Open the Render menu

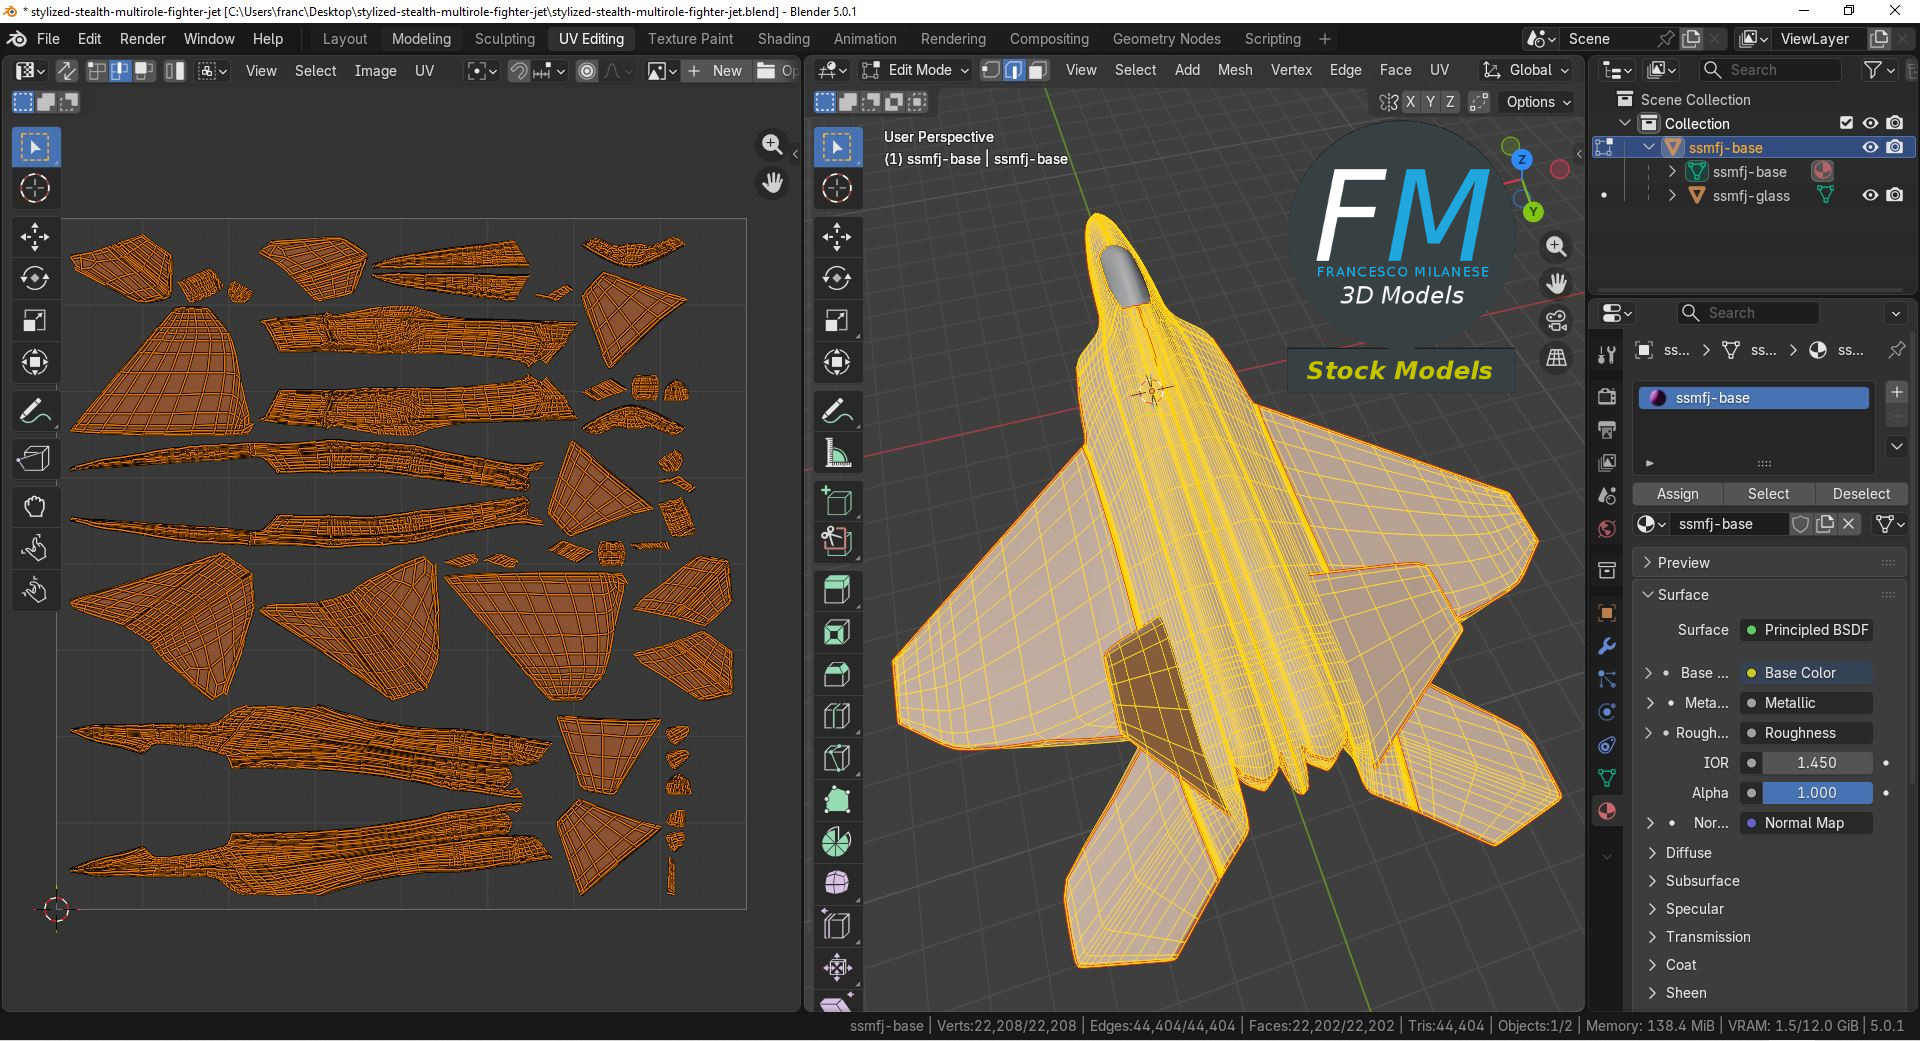[142, 39]
